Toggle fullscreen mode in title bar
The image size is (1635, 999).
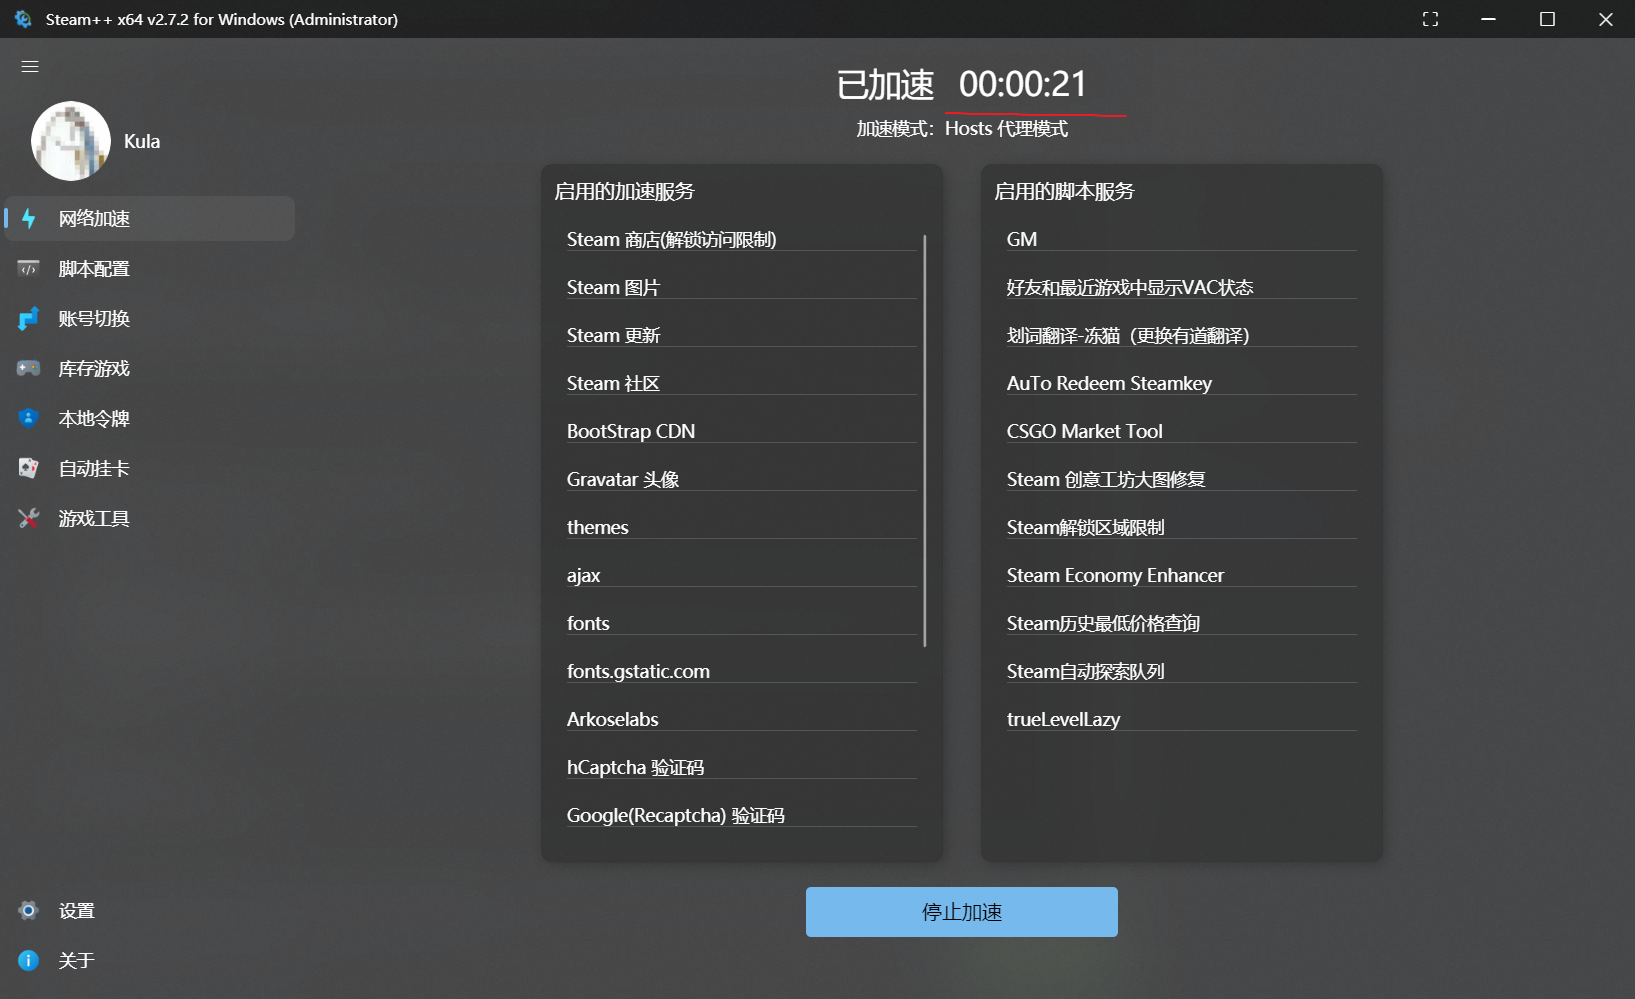pos(1430,19)
